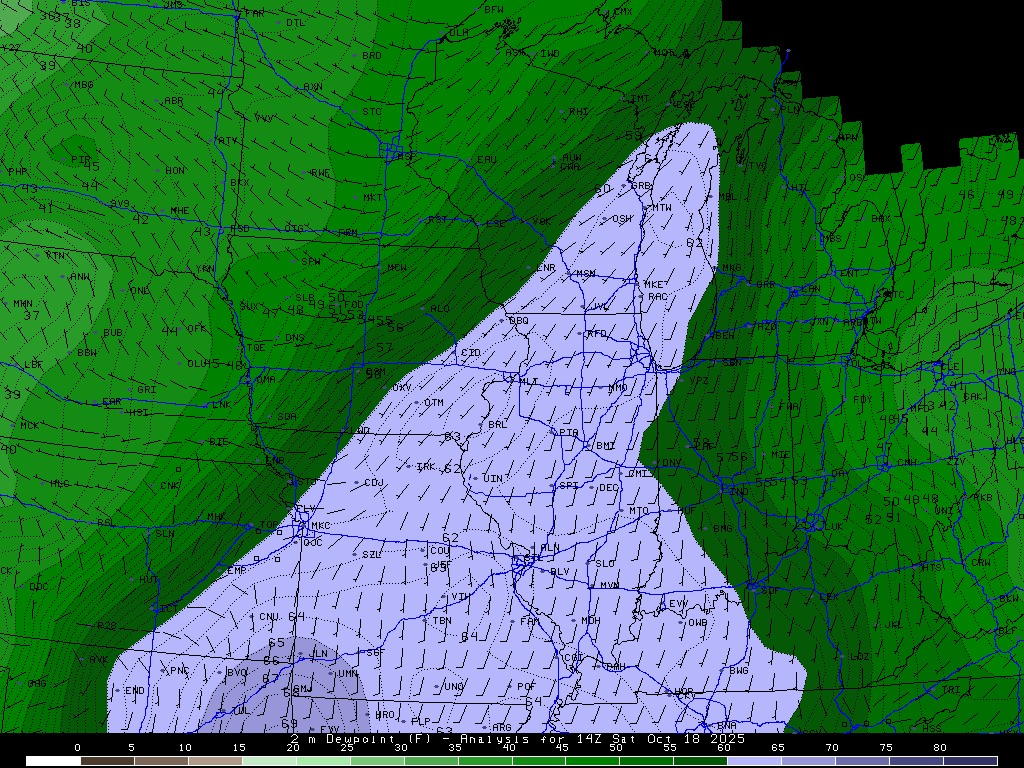Click the END station label
Screen dimensions: 1024x768
(135, 690)
